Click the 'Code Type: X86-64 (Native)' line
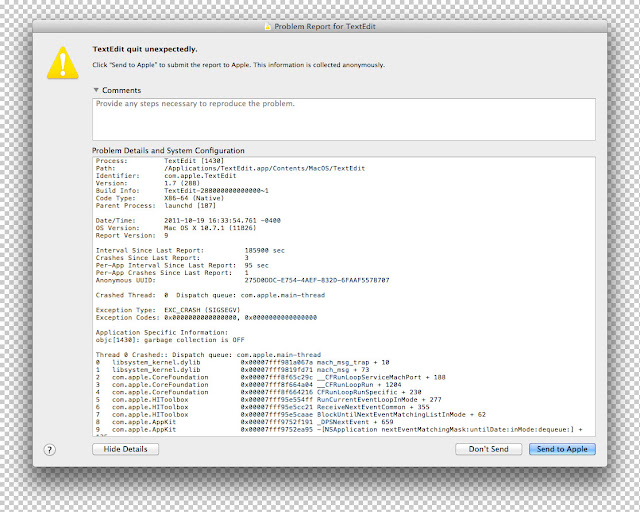The height and width of the screenshot is (512, 640). (x=160, y=198)
